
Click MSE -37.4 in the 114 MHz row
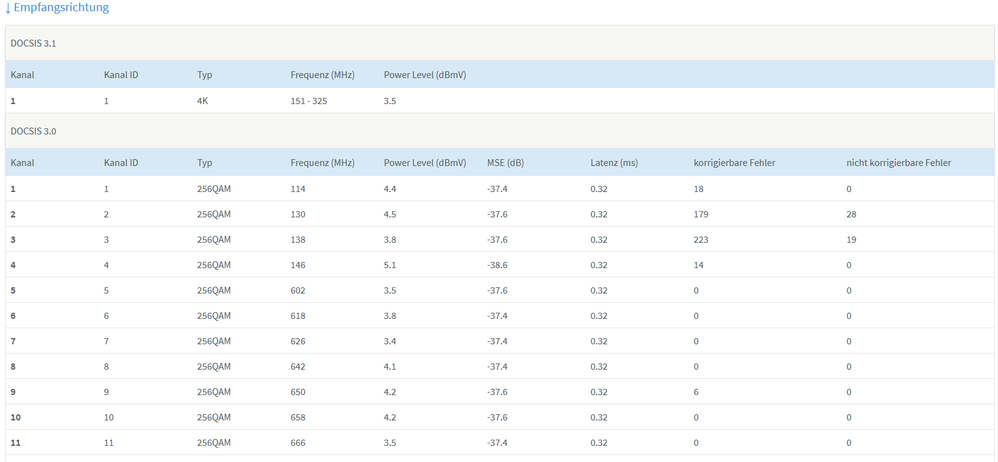tap(496, 189)
